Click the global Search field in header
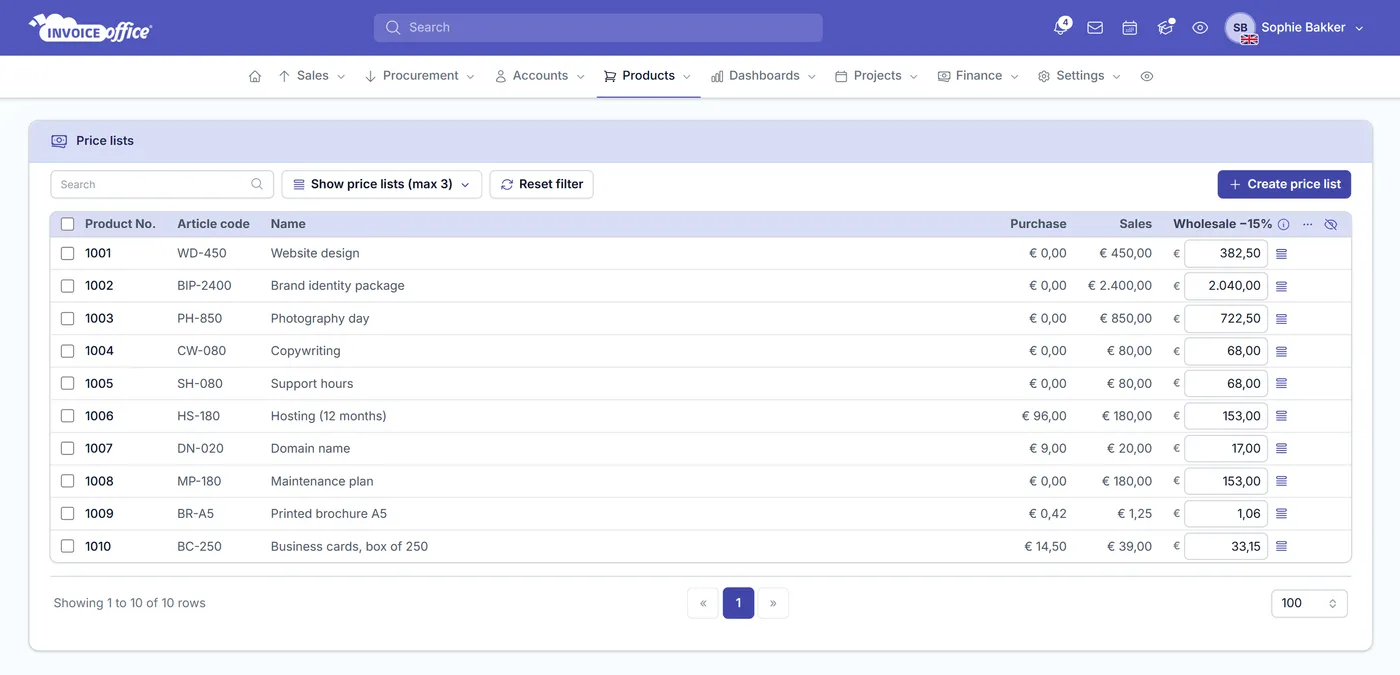 pyautogui.click(x=598, y=28)
